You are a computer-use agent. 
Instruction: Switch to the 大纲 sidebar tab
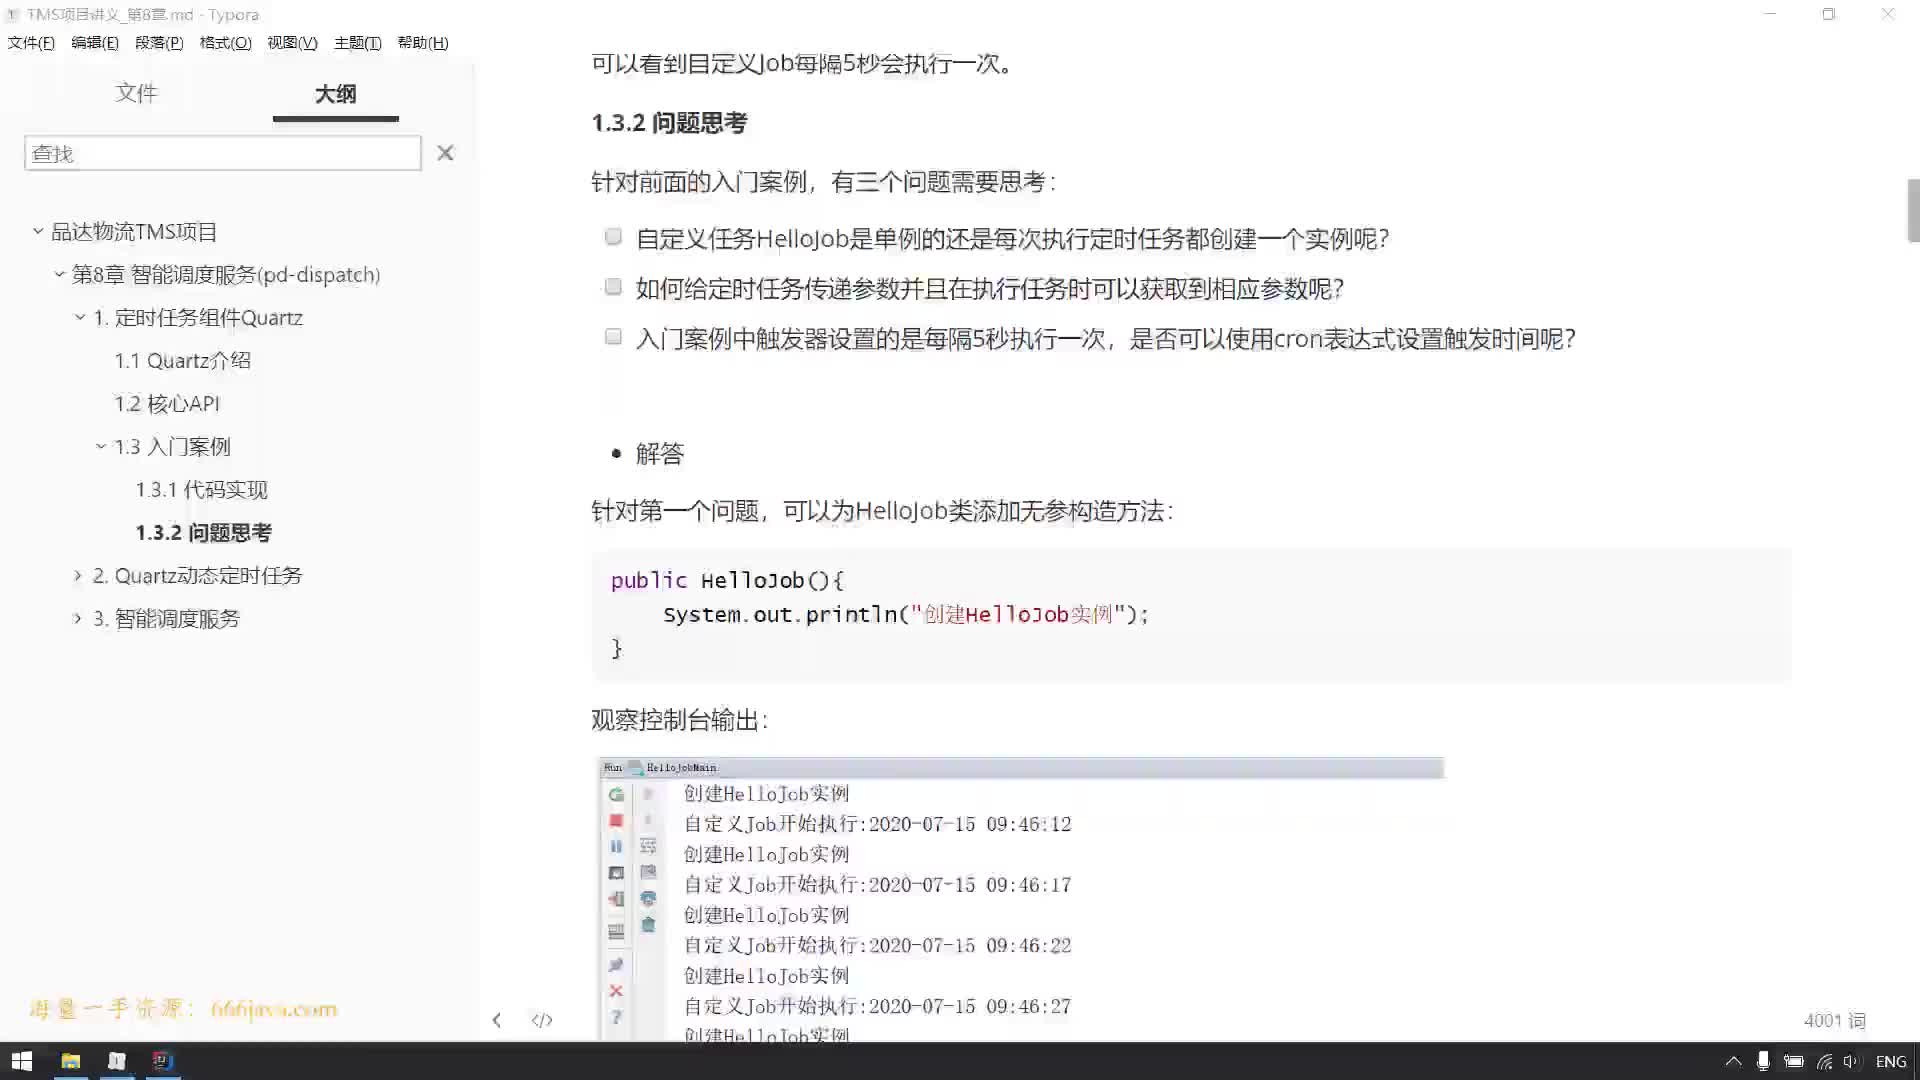coord(335,94)
